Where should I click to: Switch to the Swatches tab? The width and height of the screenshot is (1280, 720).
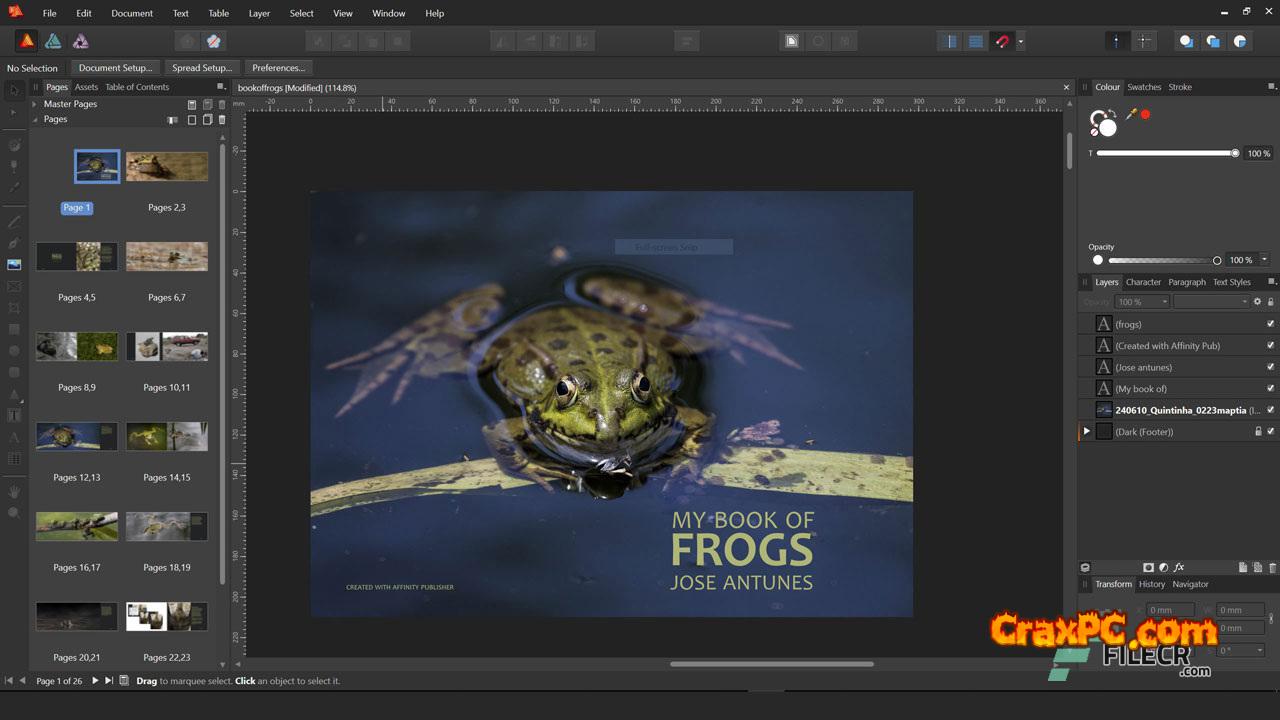[1144, 87]
